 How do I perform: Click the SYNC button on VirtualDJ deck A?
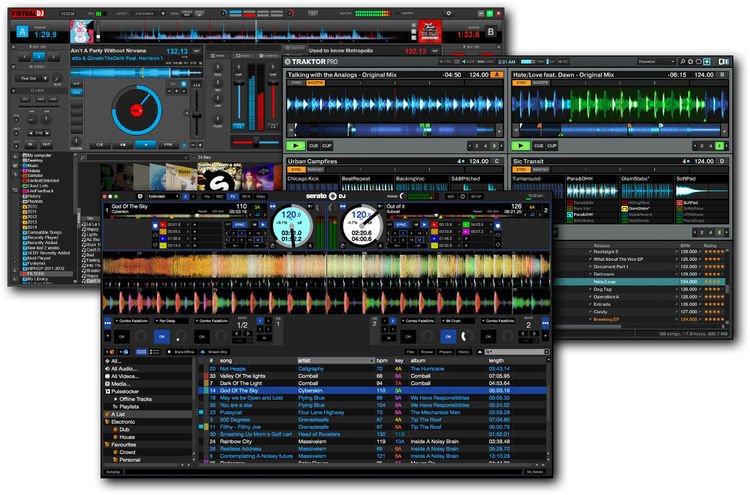tap(168, 144)
